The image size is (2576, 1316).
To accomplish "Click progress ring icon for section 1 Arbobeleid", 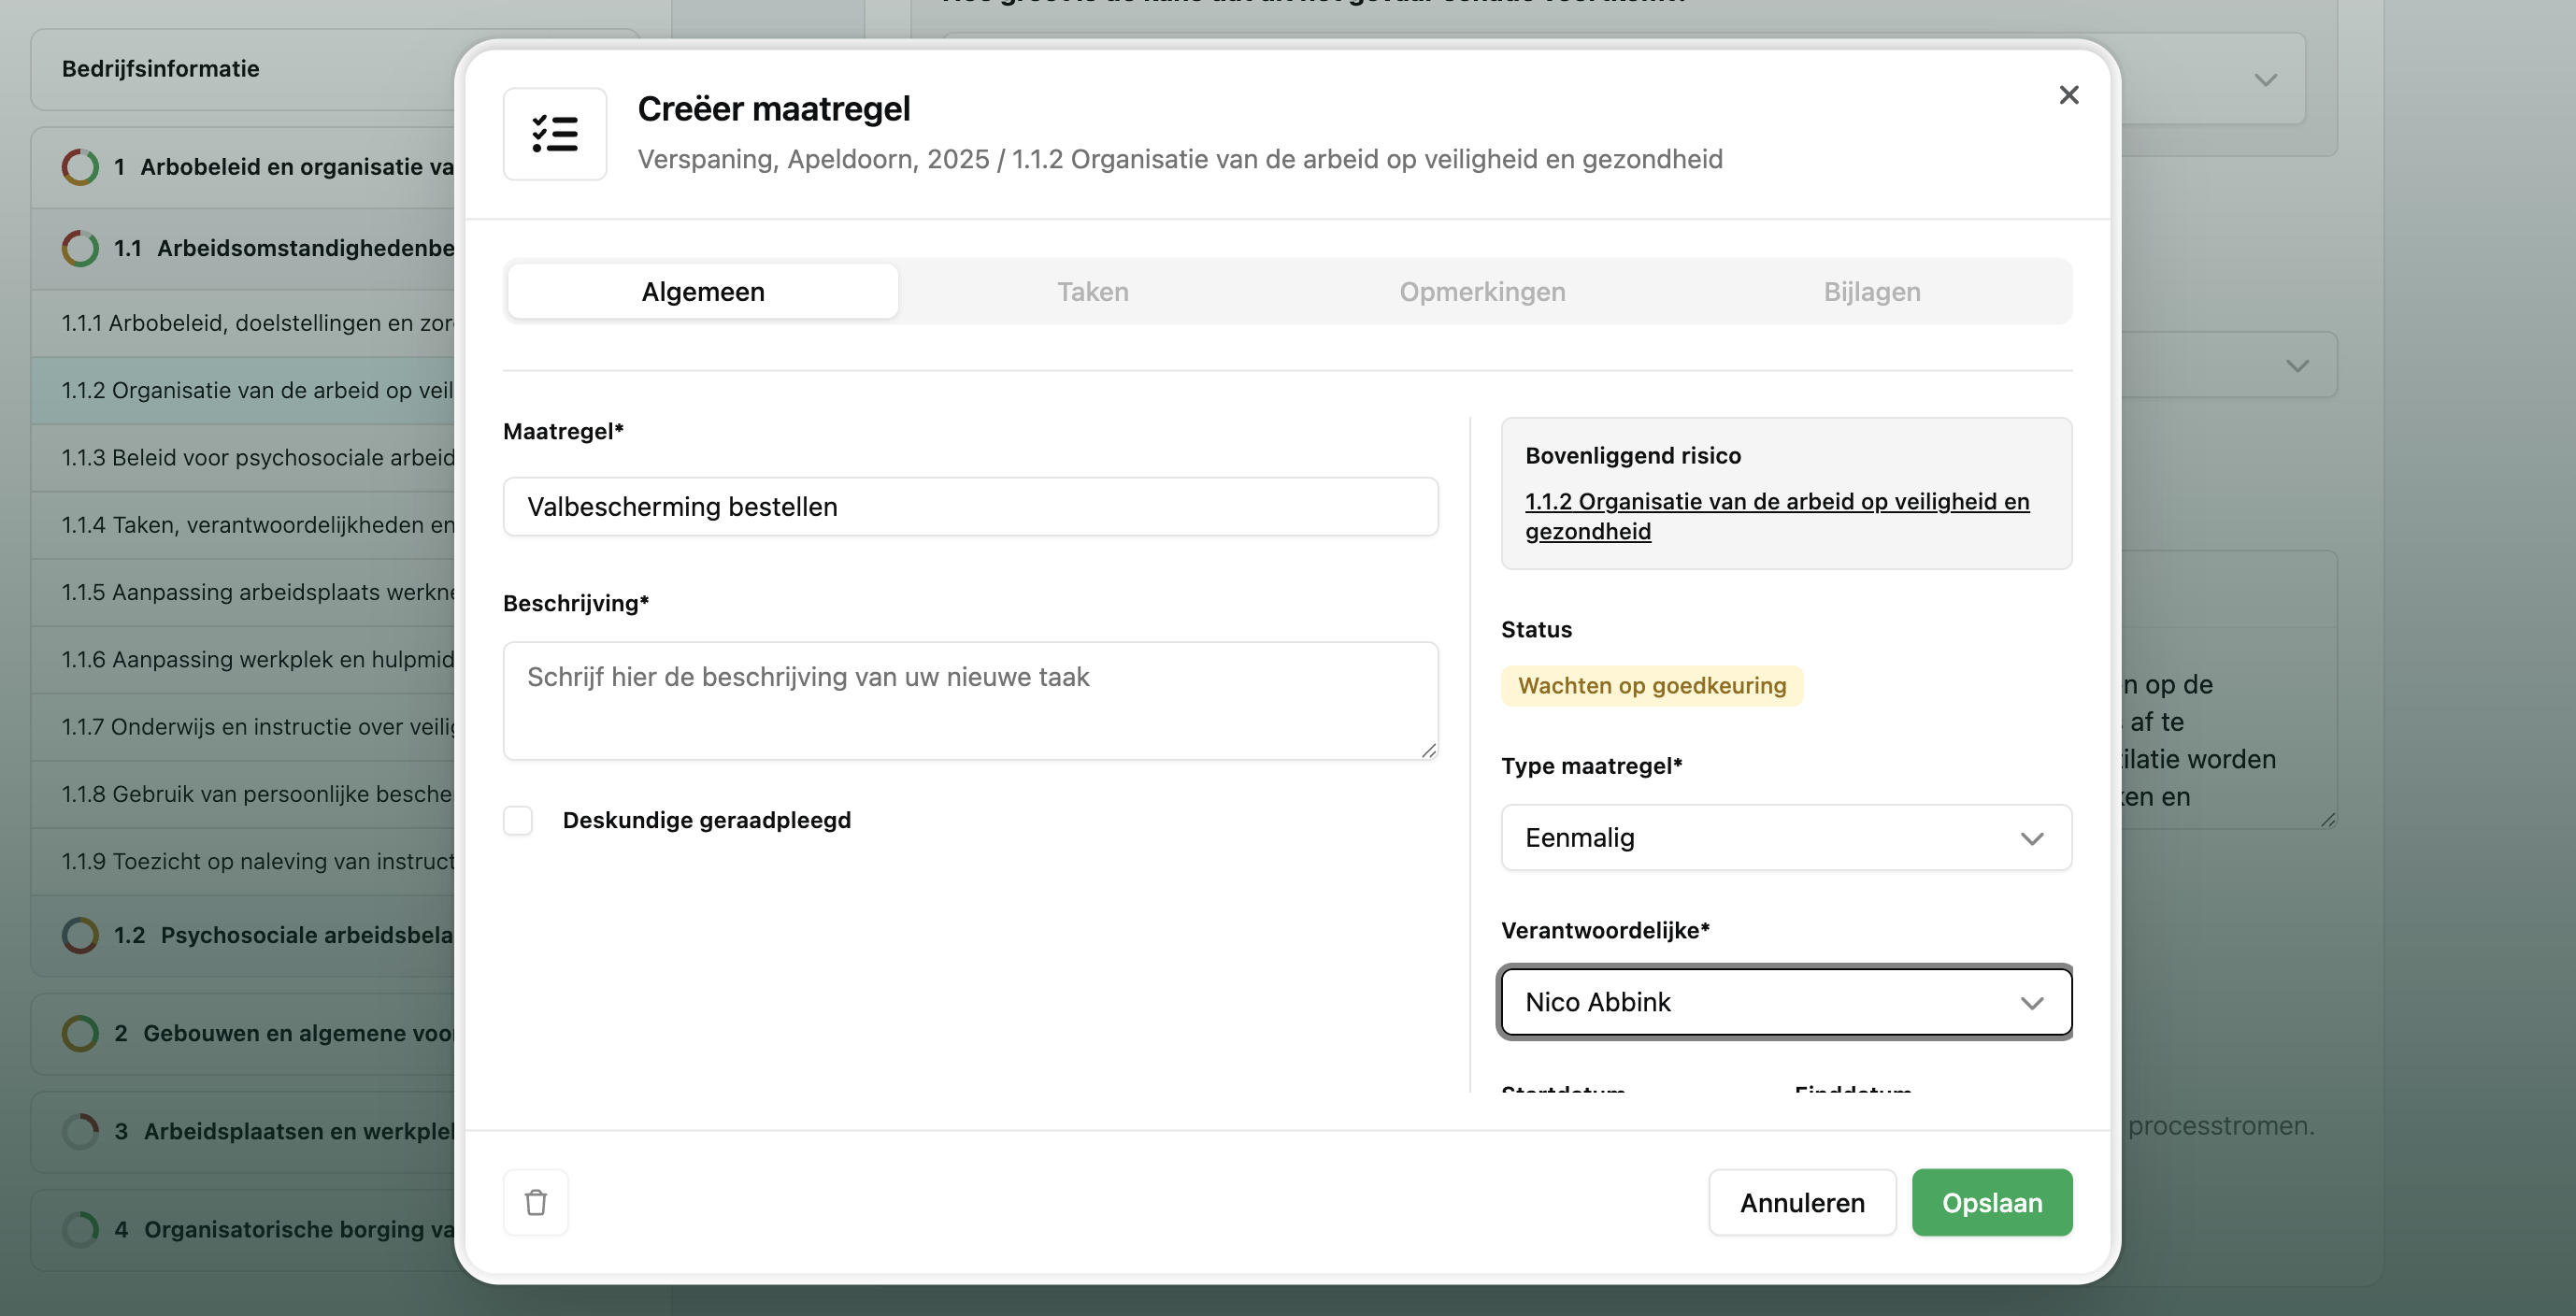I will pyautogui.click(x=80, y=167).
